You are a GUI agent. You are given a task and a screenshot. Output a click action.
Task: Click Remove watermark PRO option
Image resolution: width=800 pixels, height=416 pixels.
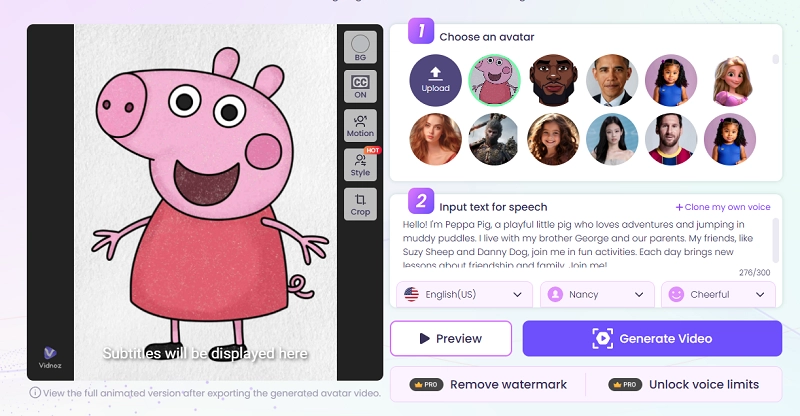(488, 384)
